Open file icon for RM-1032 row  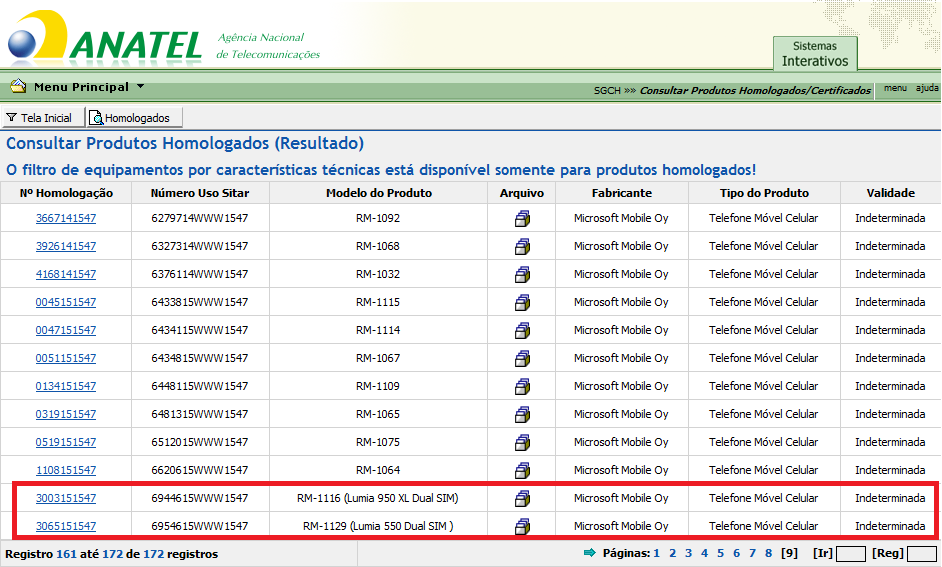tap(522, 274)
